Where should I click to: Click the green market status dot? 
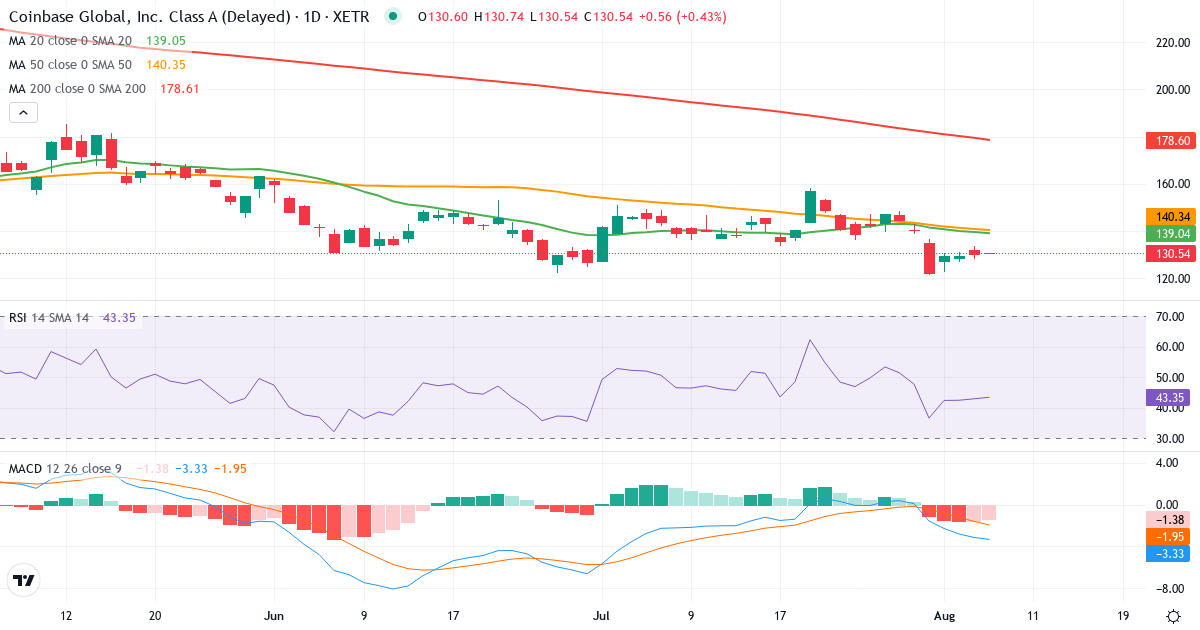(x=392, y=17)
